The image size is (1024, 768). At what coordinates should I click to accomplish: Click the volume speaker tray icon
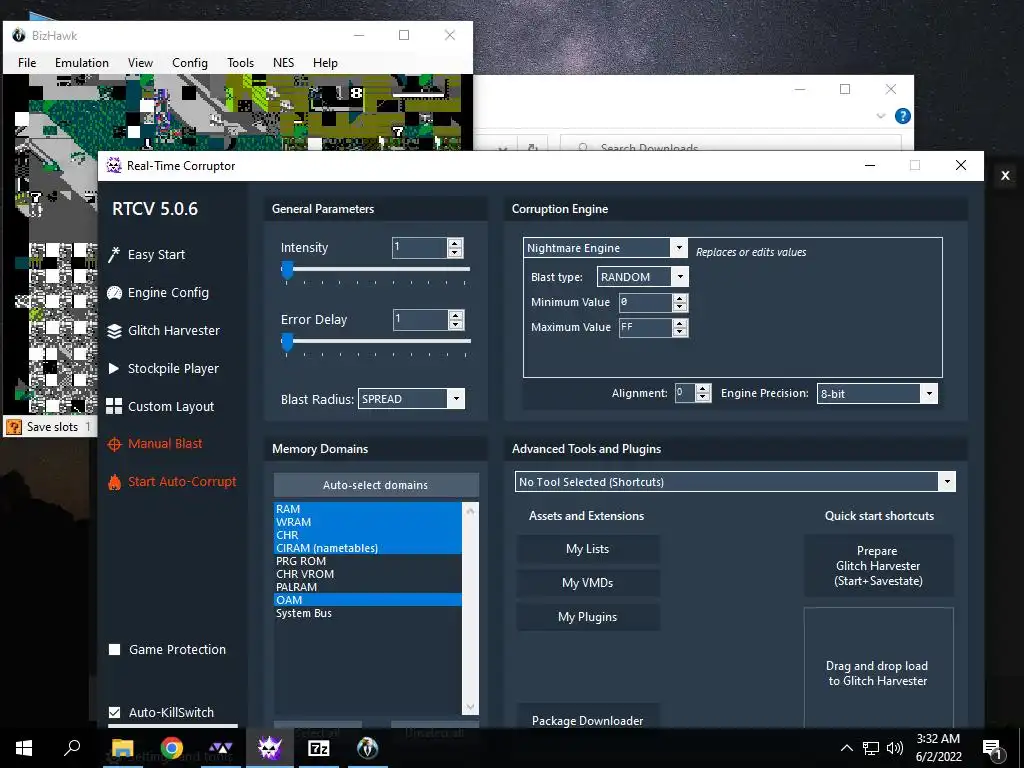[x=895, y=748]
